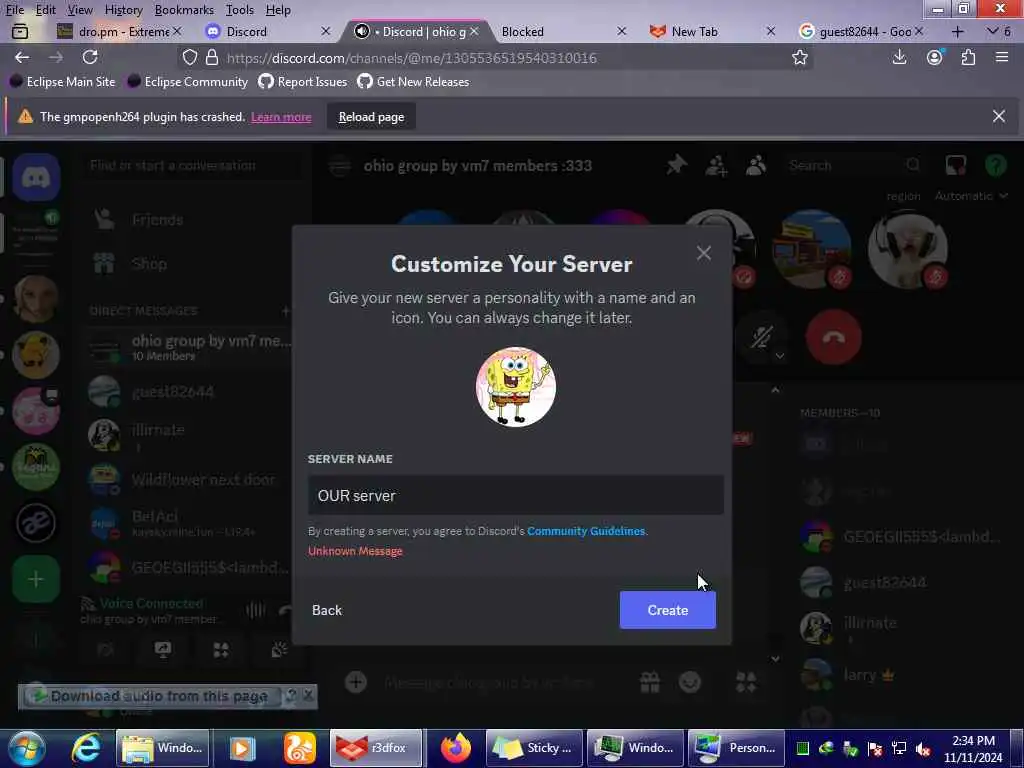Viewport: 1024px width, 768px height.
Task: Change the SpongeBob server icon image
Action: coord(516,387)
